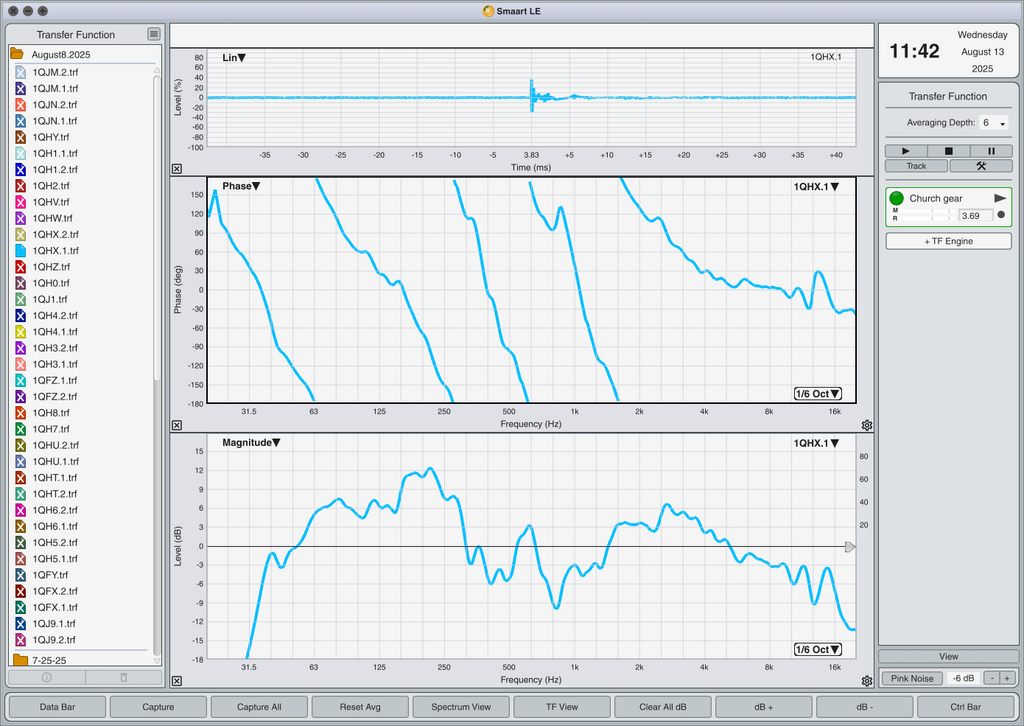Decrease generator level minus button
This screenshot has height=726, width=1024.
coord(992,678)
